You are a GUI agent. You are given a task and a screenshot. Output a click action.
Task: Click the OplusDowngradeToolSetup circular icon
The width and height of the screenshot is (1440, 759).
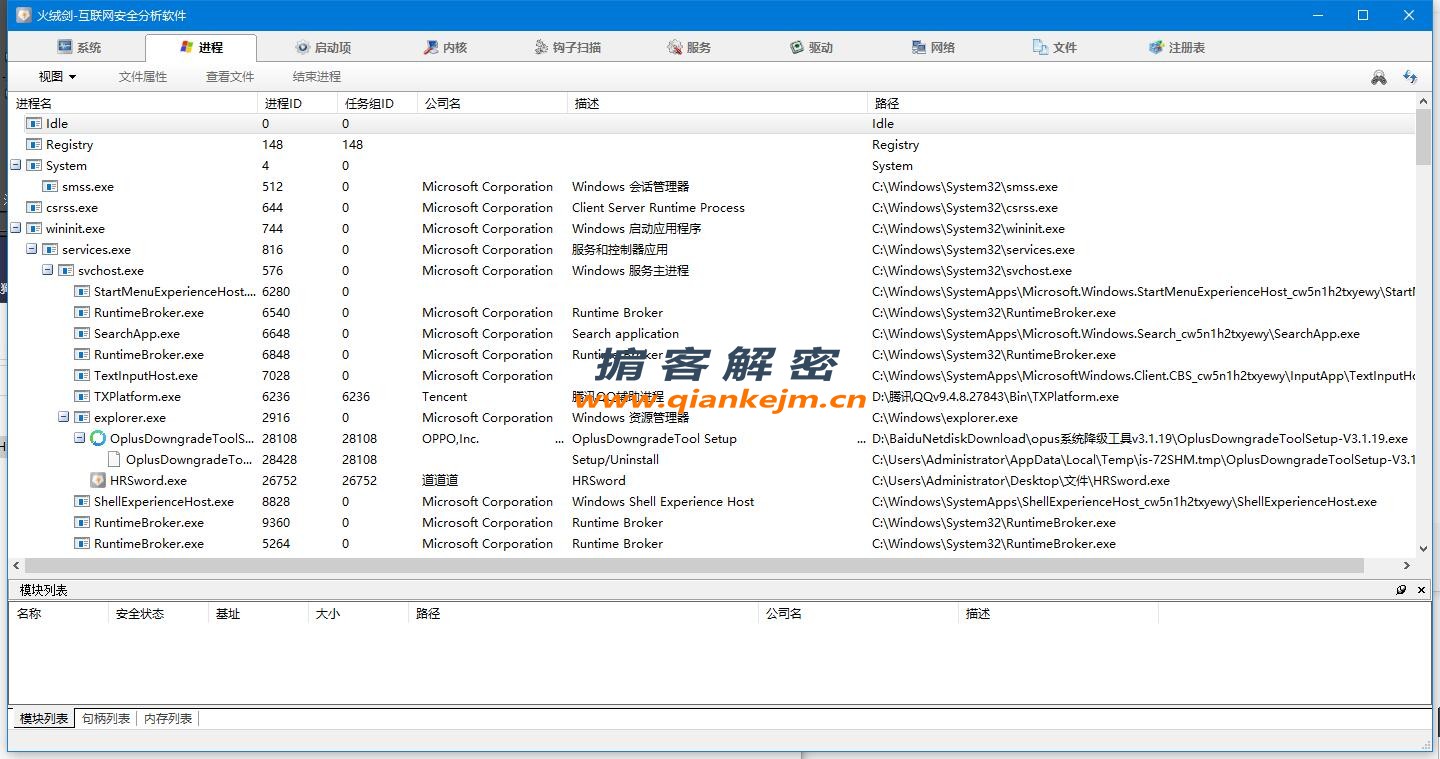98,439
